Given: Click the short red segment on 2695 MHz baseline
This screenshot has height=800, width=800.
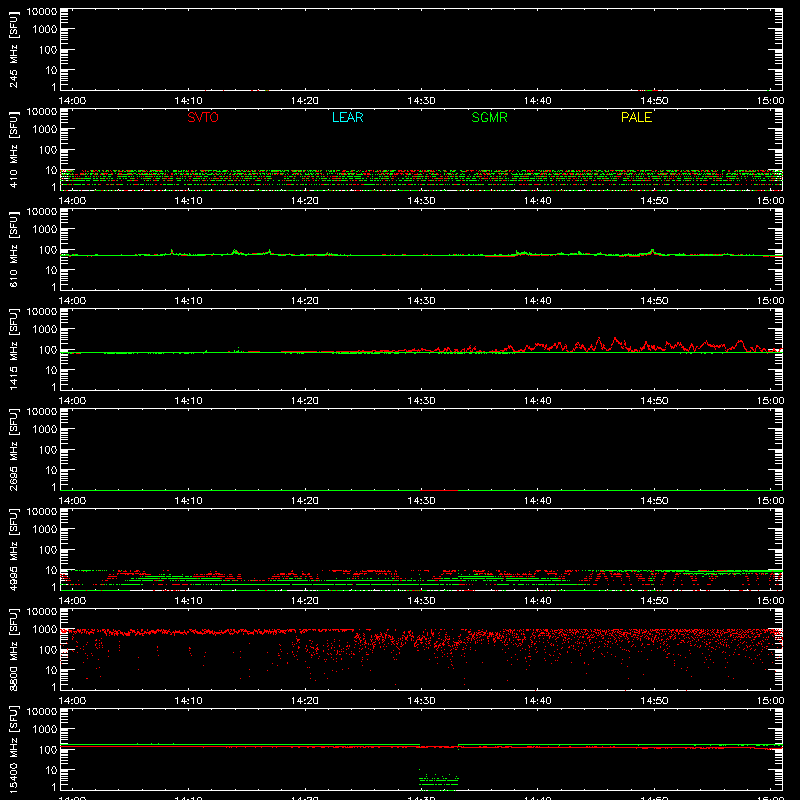Looking at the screenshot, I should (x=439, y=490).
